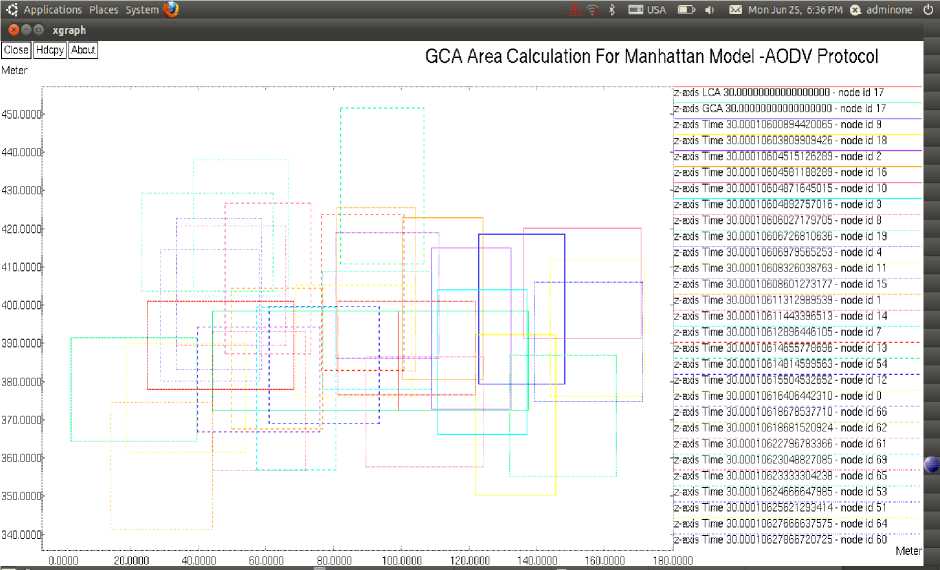Viewport: 940px width, 570px height.
Task: Click the Meter label above the y-axis
Action: click(14, 71)
